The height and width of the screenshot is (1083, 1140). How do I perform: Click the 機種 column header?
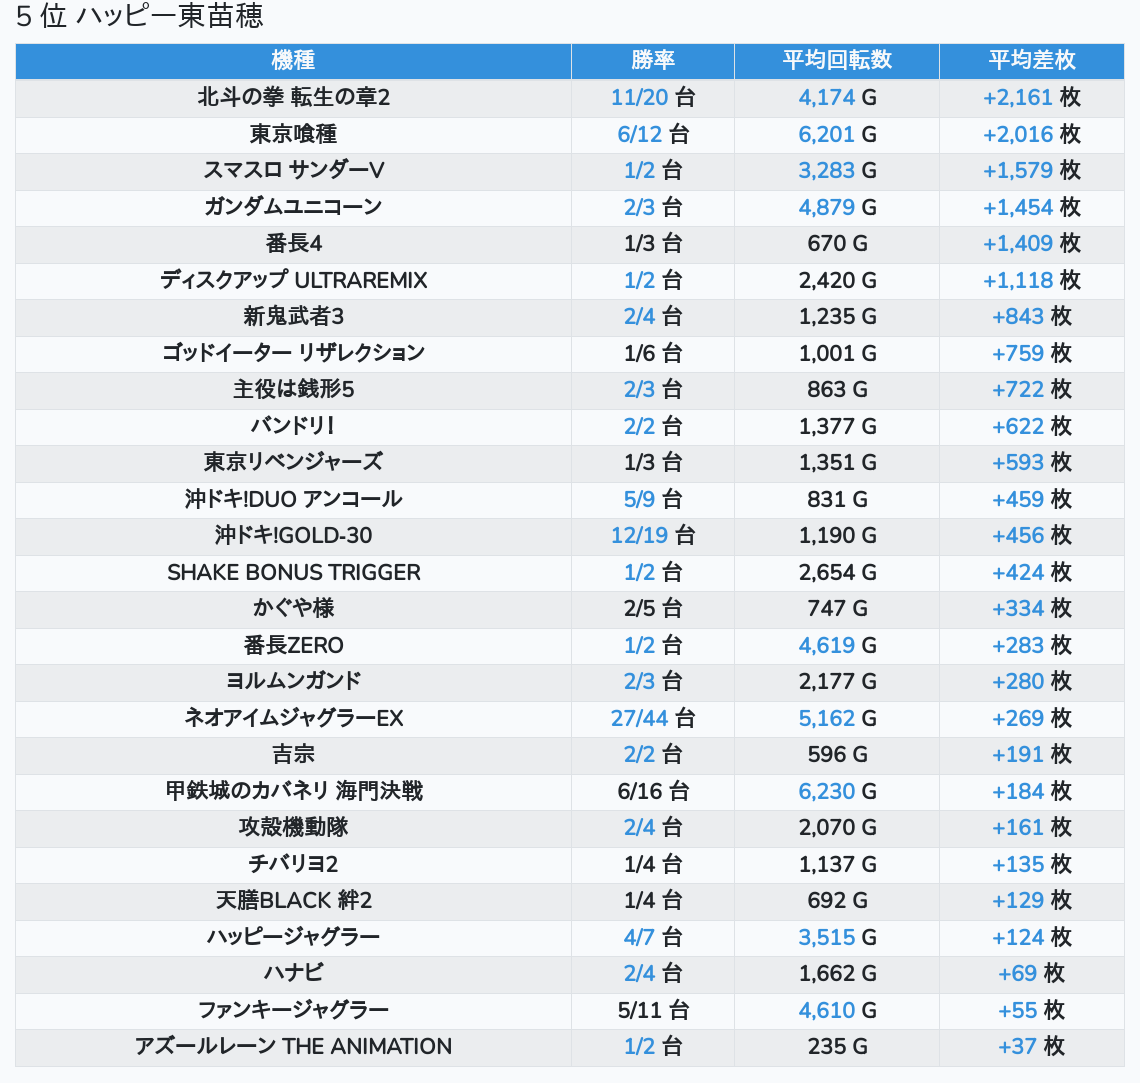click(x=293, y=61)
